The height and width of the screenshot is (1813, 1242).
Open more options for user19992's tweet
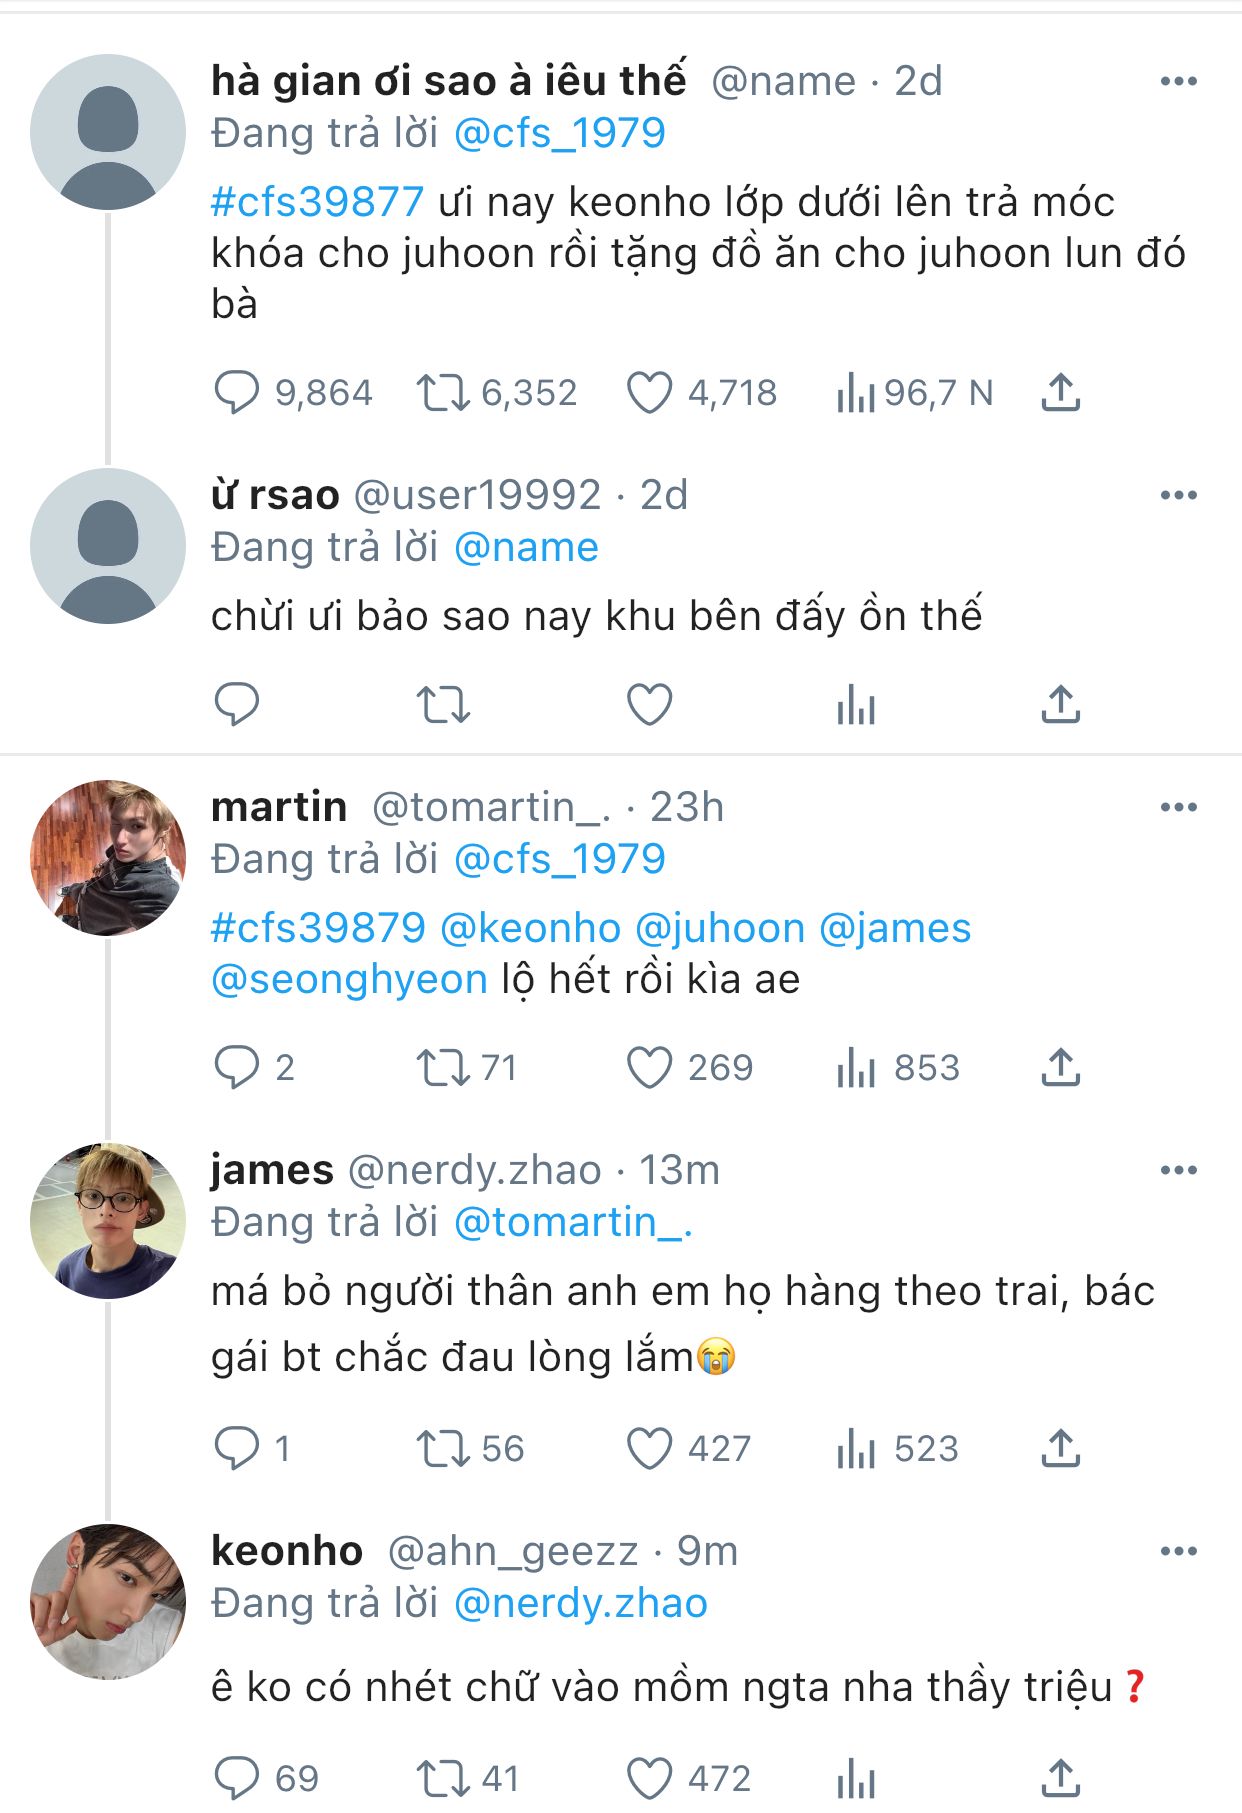point(1178,495)
